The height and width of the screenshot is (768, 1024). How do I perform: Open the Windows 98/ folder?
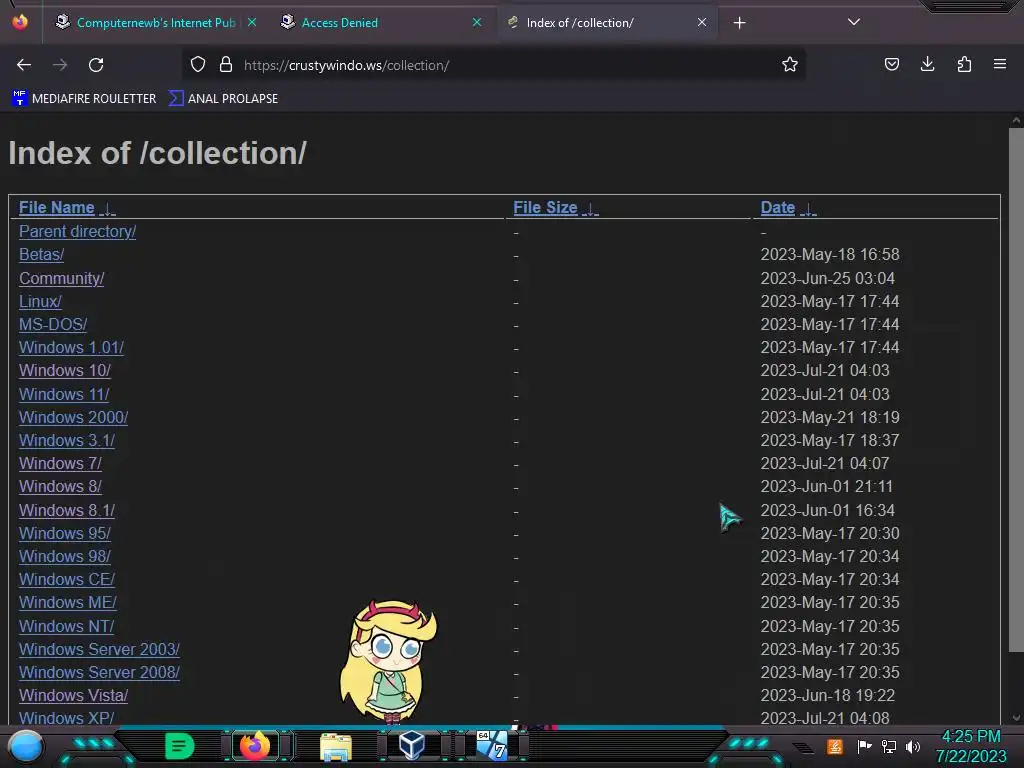65,556
